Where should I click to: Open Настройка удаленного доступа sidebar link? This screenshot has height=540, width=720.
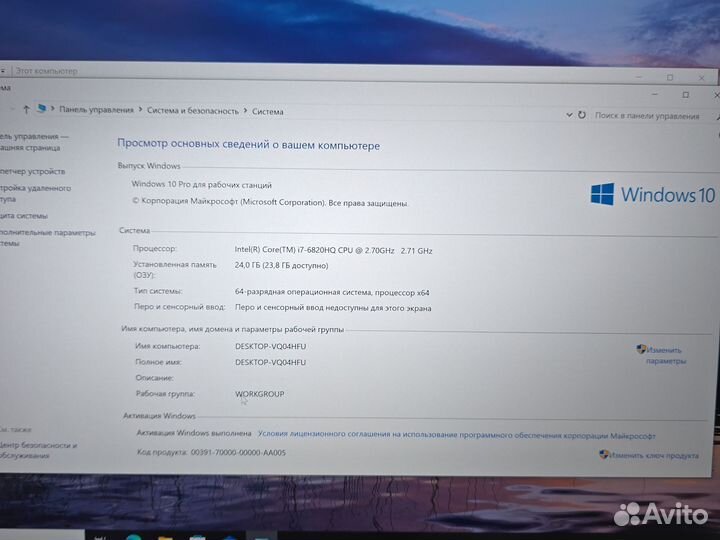(x=35, y=193)
